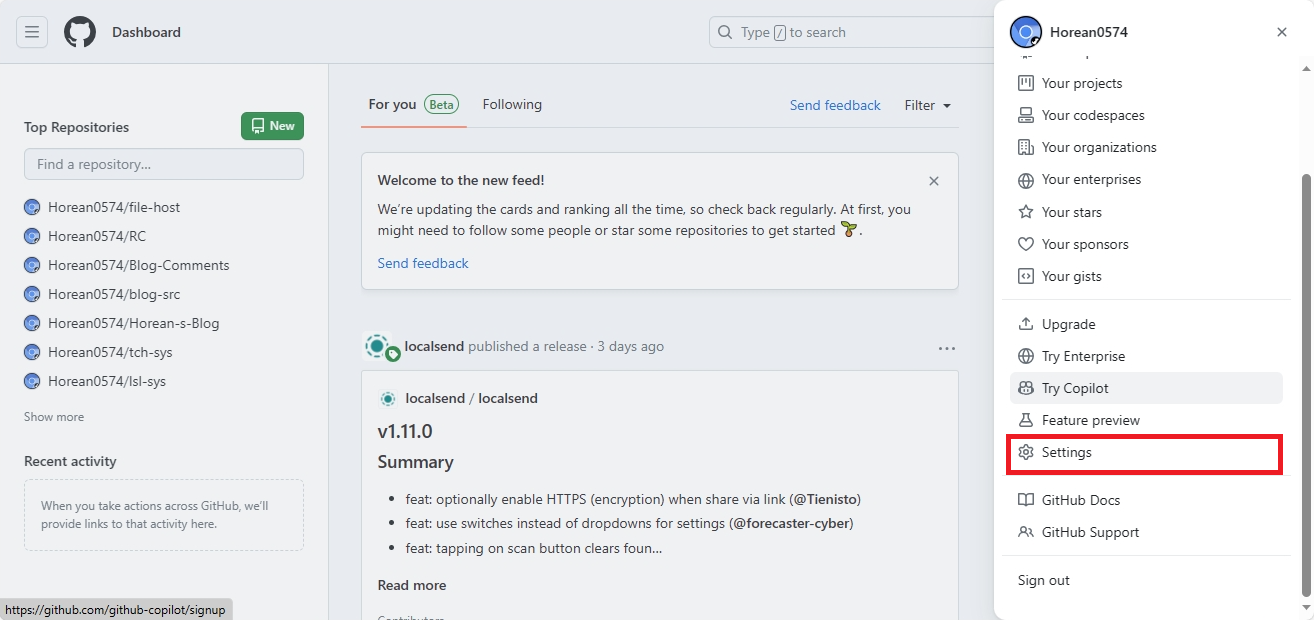Click the Find a repository field

click(164, 164)
